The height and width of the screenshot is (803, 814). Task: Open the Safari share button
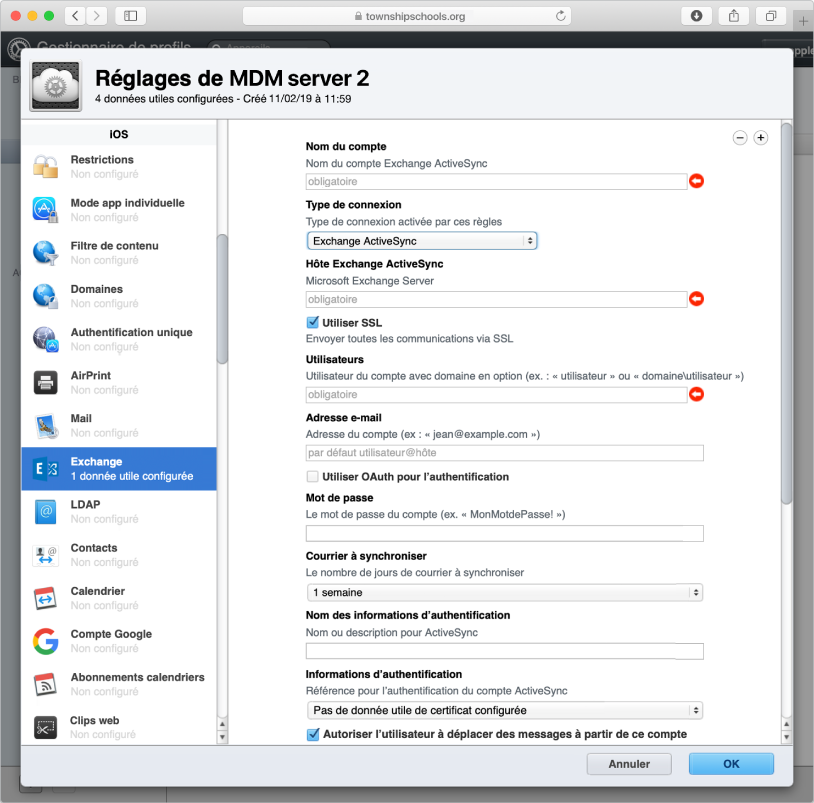point(734,16)
